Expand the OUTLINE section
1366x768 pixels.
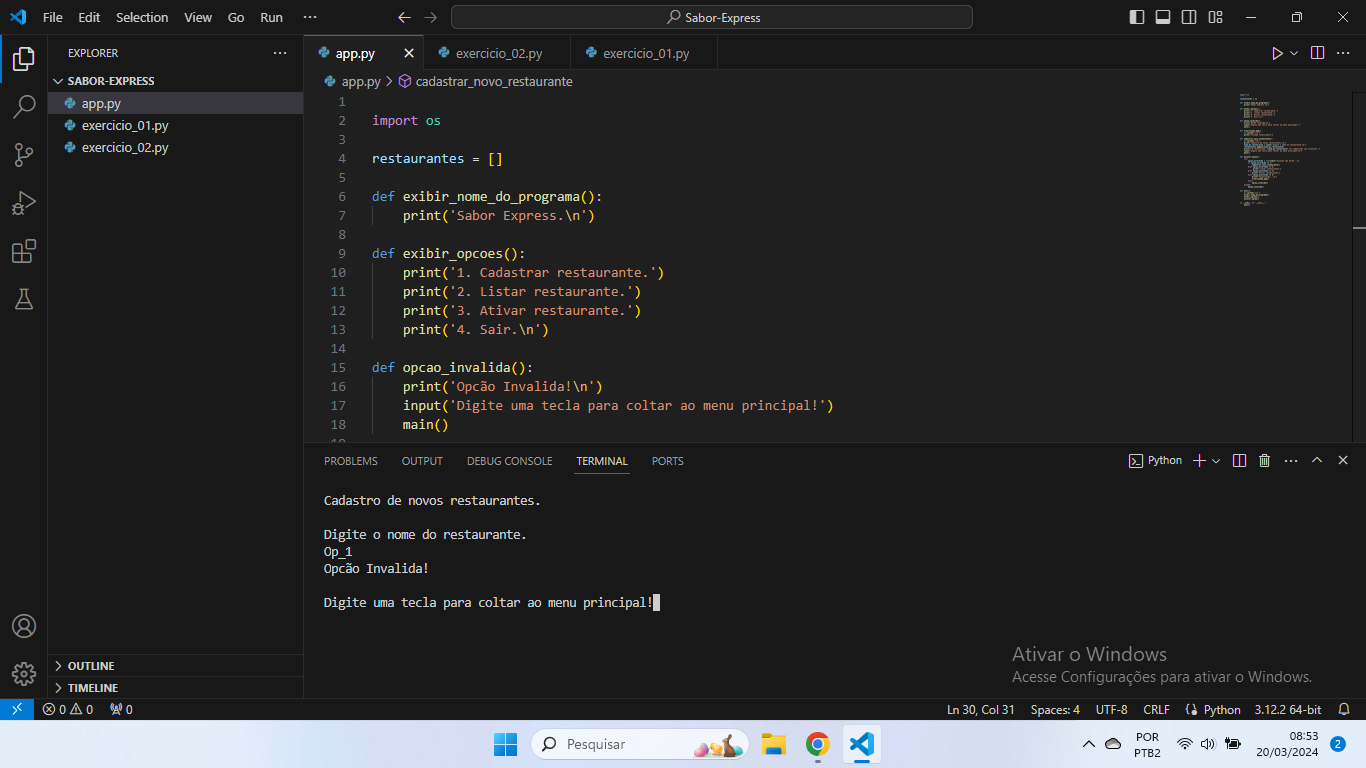coord(175,666)
